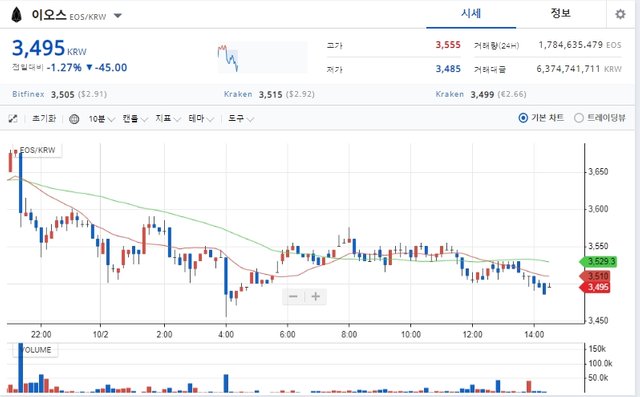Open the 10분 interval dropdown
This screenshot has width=640, height=397.
click(x=102, y=119)
